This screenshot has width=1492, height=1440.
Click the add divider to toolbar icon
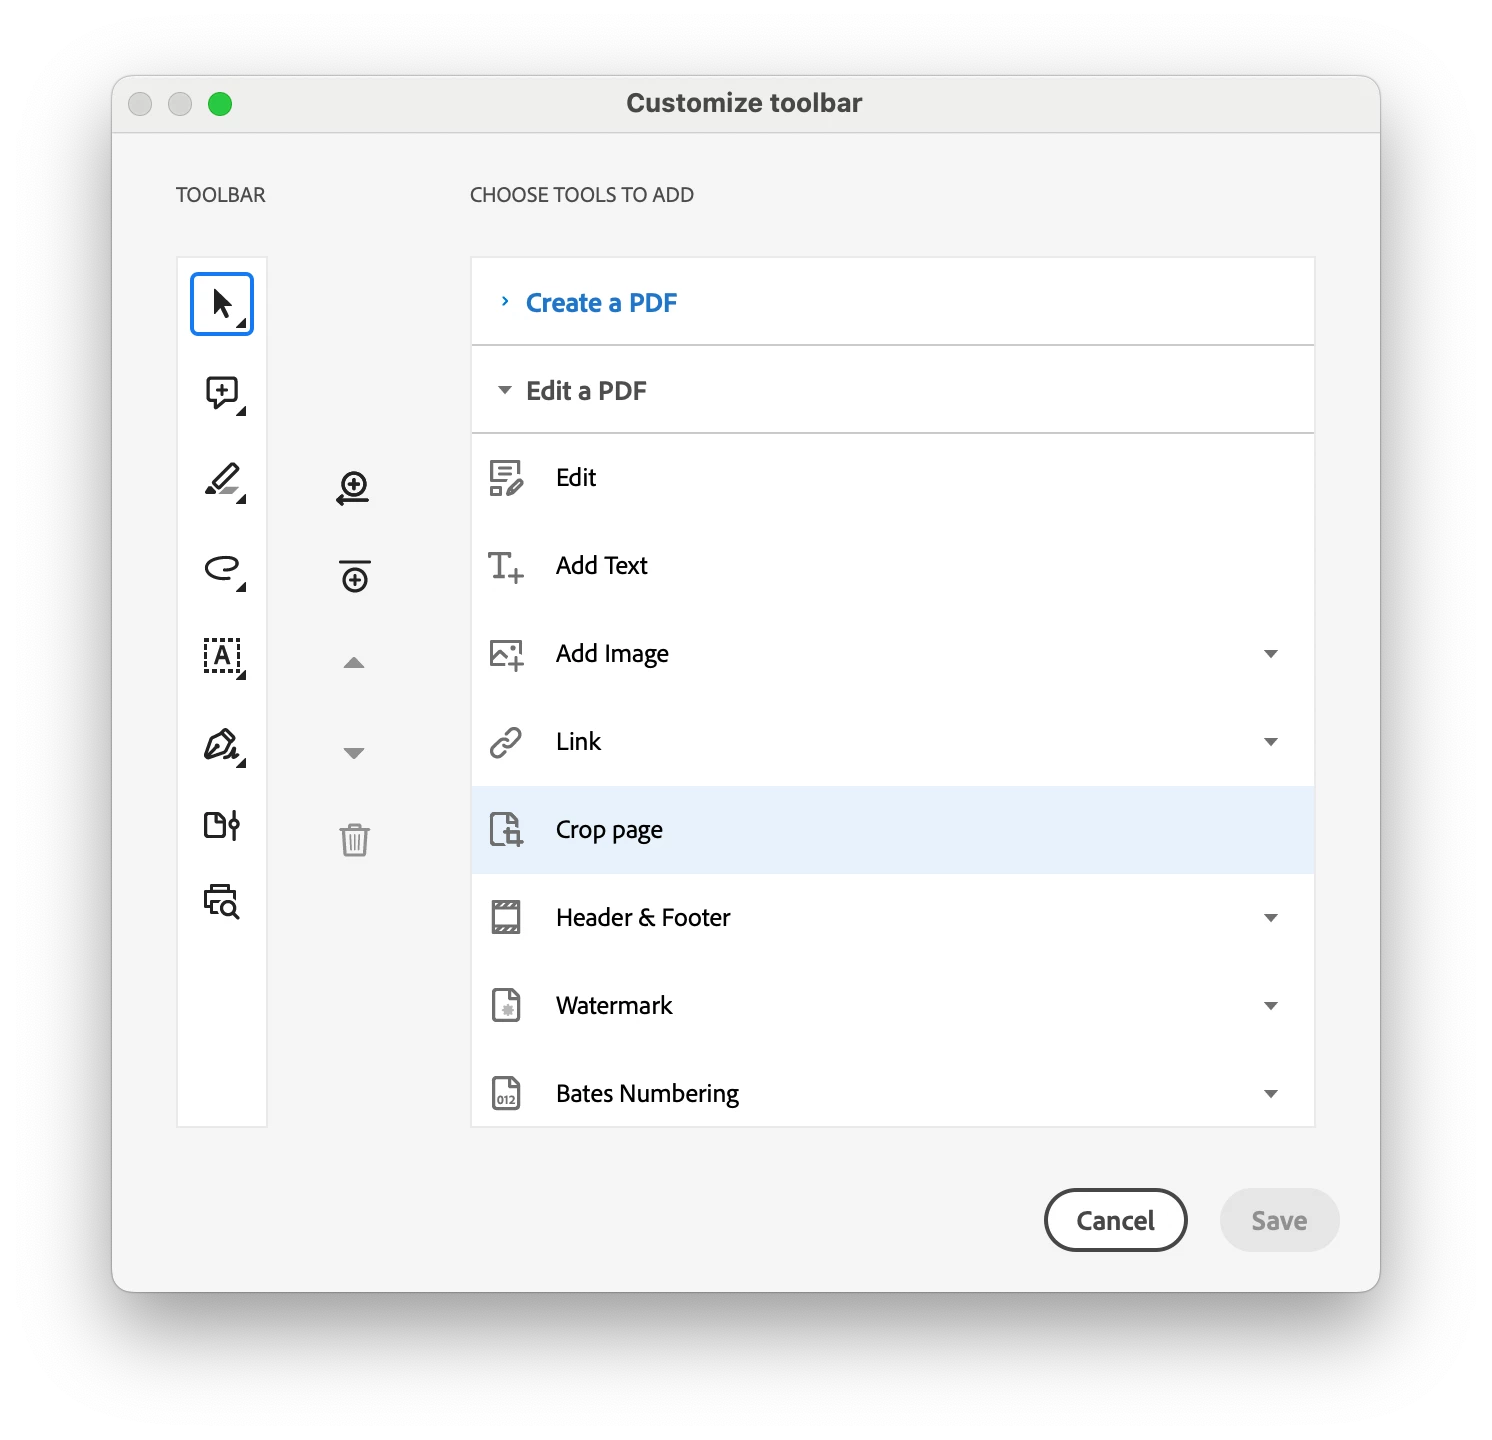click(354, 576)
